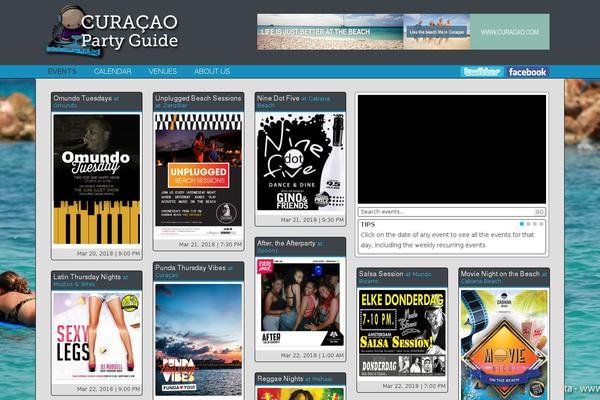Screen dimensions: 600x400
Task: Open the Punda Thursday Vibes sunset poster
Action: [199, 340]
